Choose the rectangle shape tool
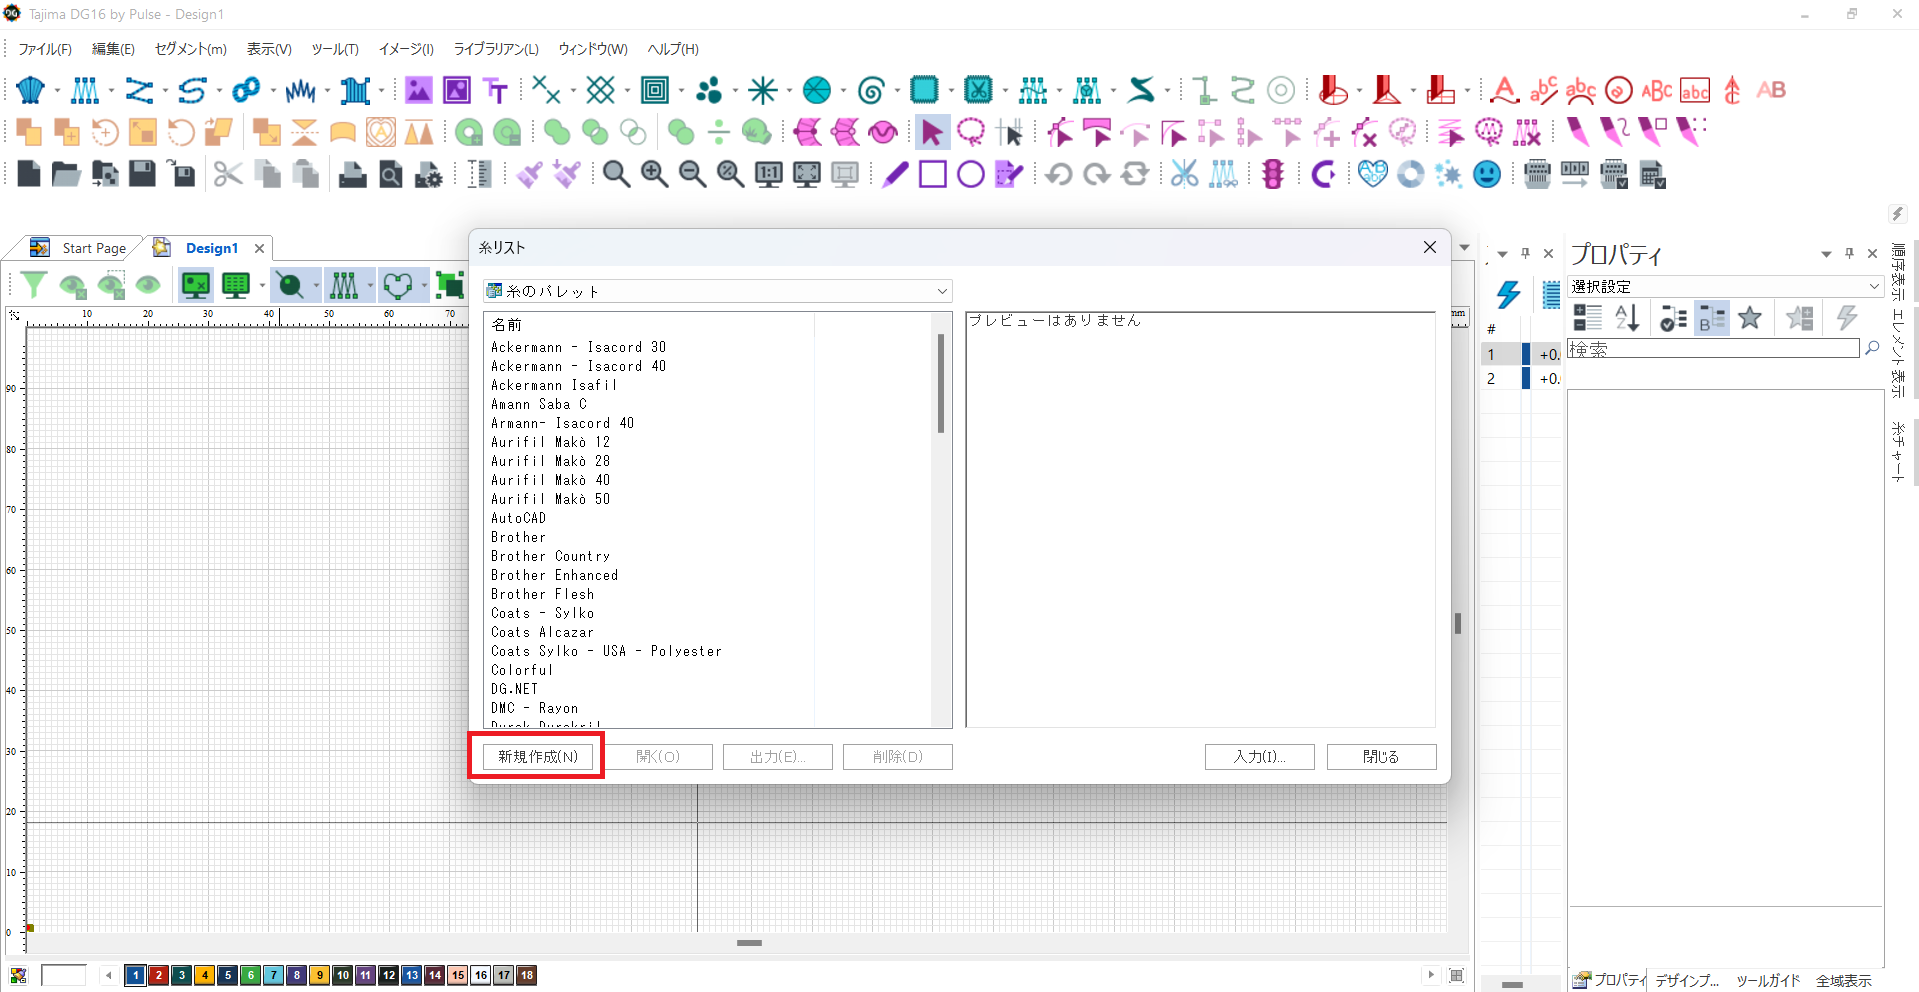The width and height of the screenshot is (1919, 992). click(933, 174)
